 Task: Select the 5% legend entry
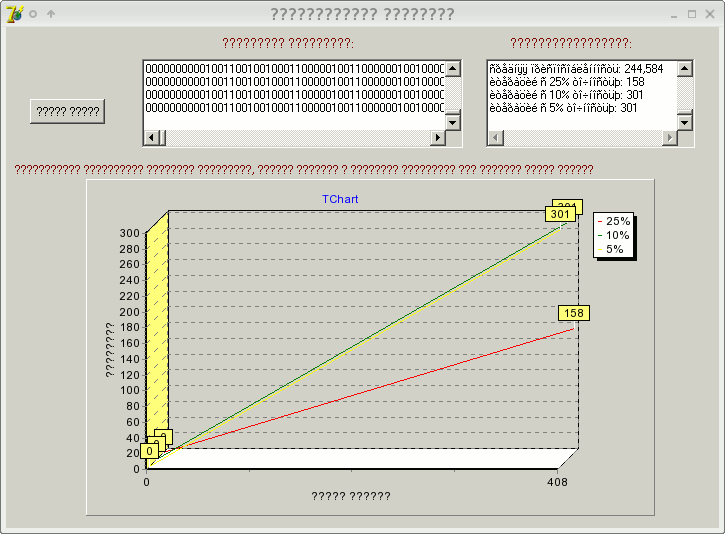615,249
